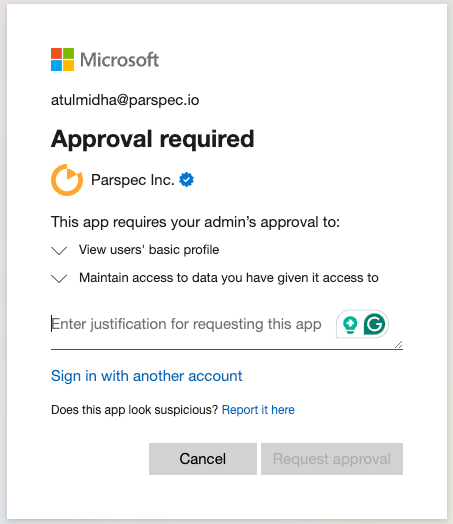Follow the Report it here link

pos(258,410)
